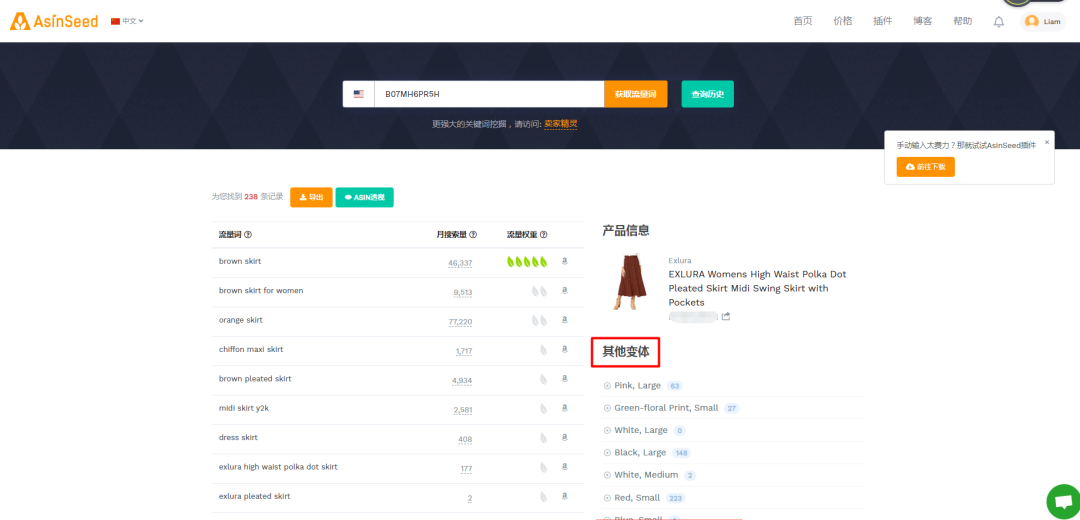
Task: Open Amazon icon for orange skirt
Action: pyautogui.click(x=565, y=320)
